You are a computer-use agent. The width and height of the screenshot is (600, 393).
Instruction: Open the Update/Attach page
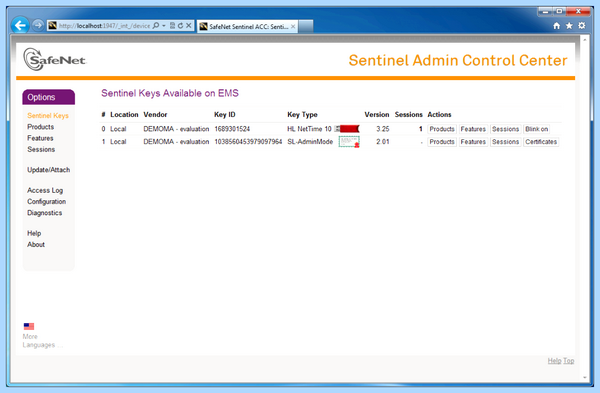[49, 170]
